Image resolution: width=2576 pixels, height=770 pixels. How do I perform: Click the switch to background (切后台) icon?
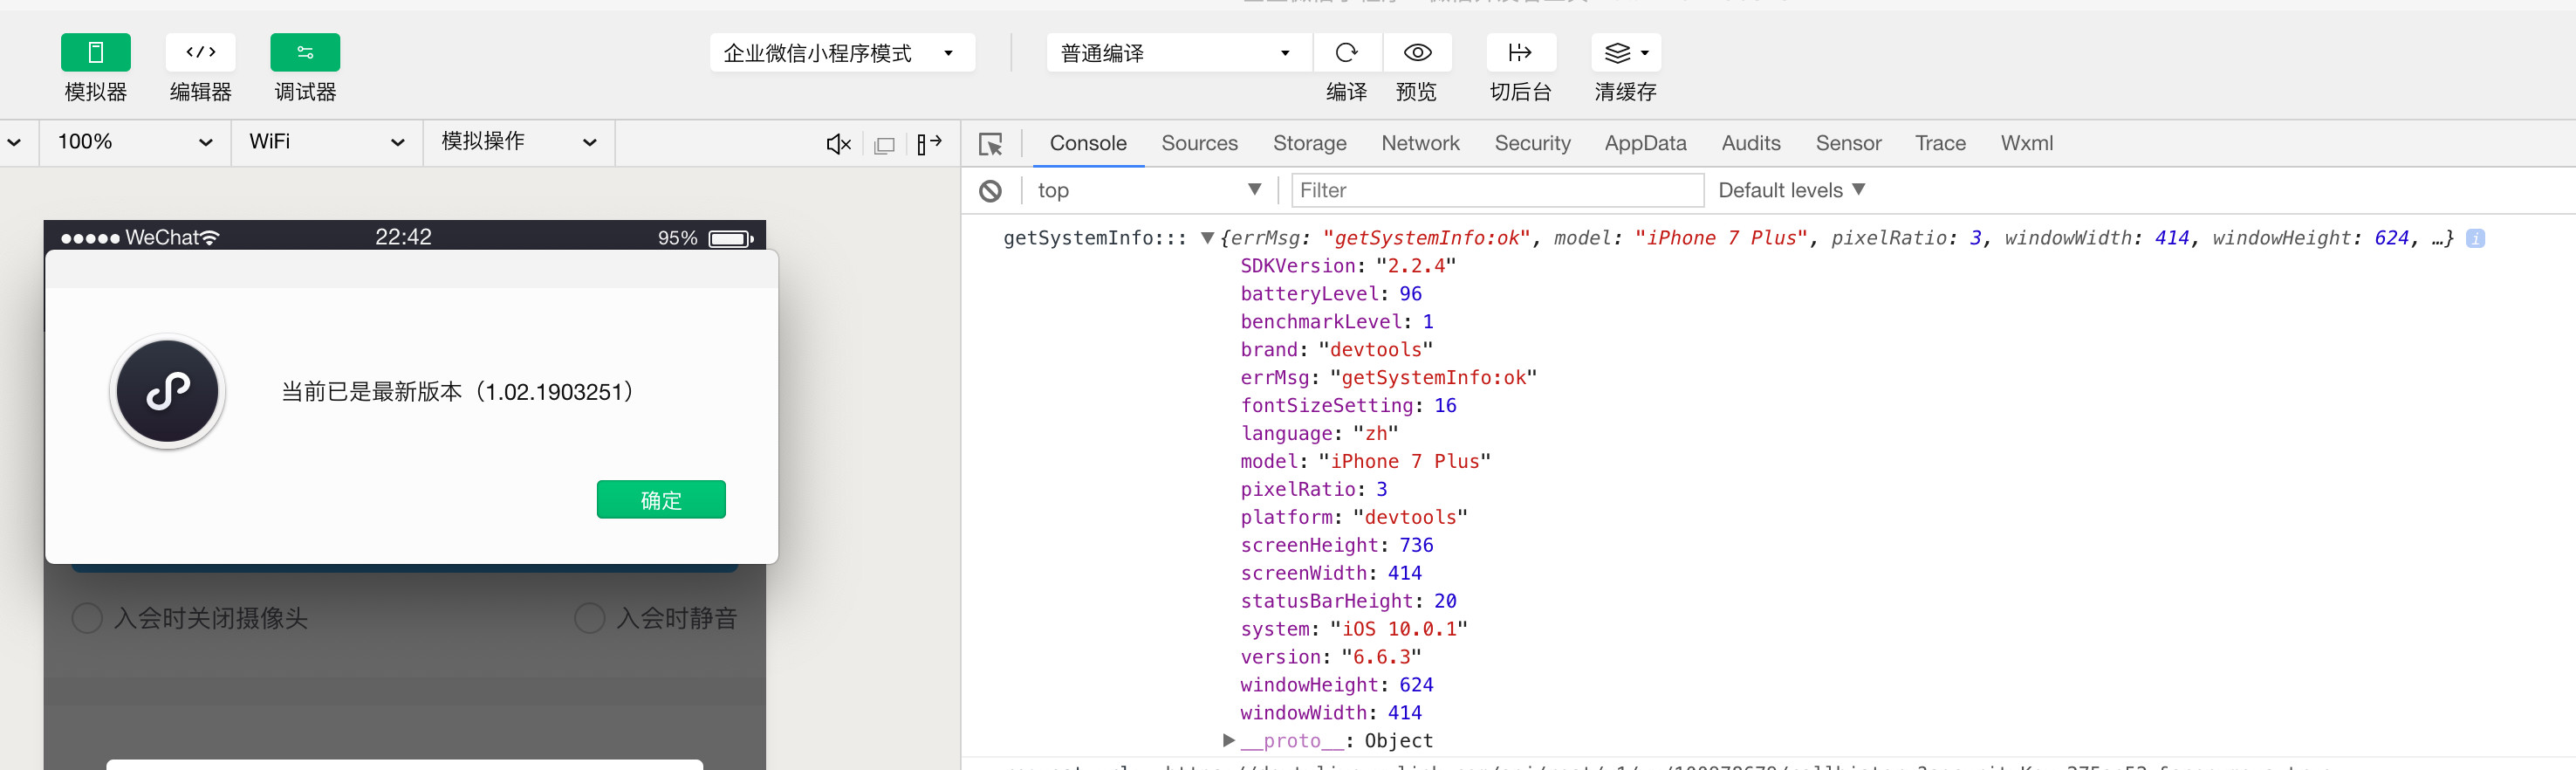tap(1520, 53)
